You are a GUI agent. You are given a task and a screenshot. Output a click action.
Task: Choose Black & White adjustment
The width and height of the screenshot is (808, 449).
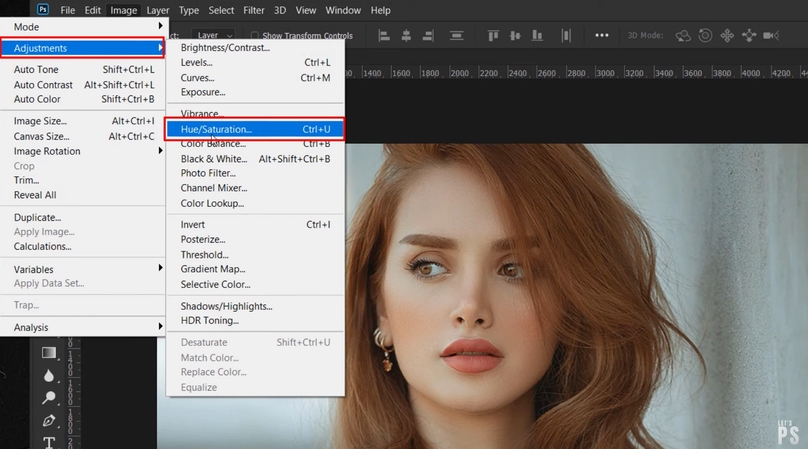(x=255, y=159)
